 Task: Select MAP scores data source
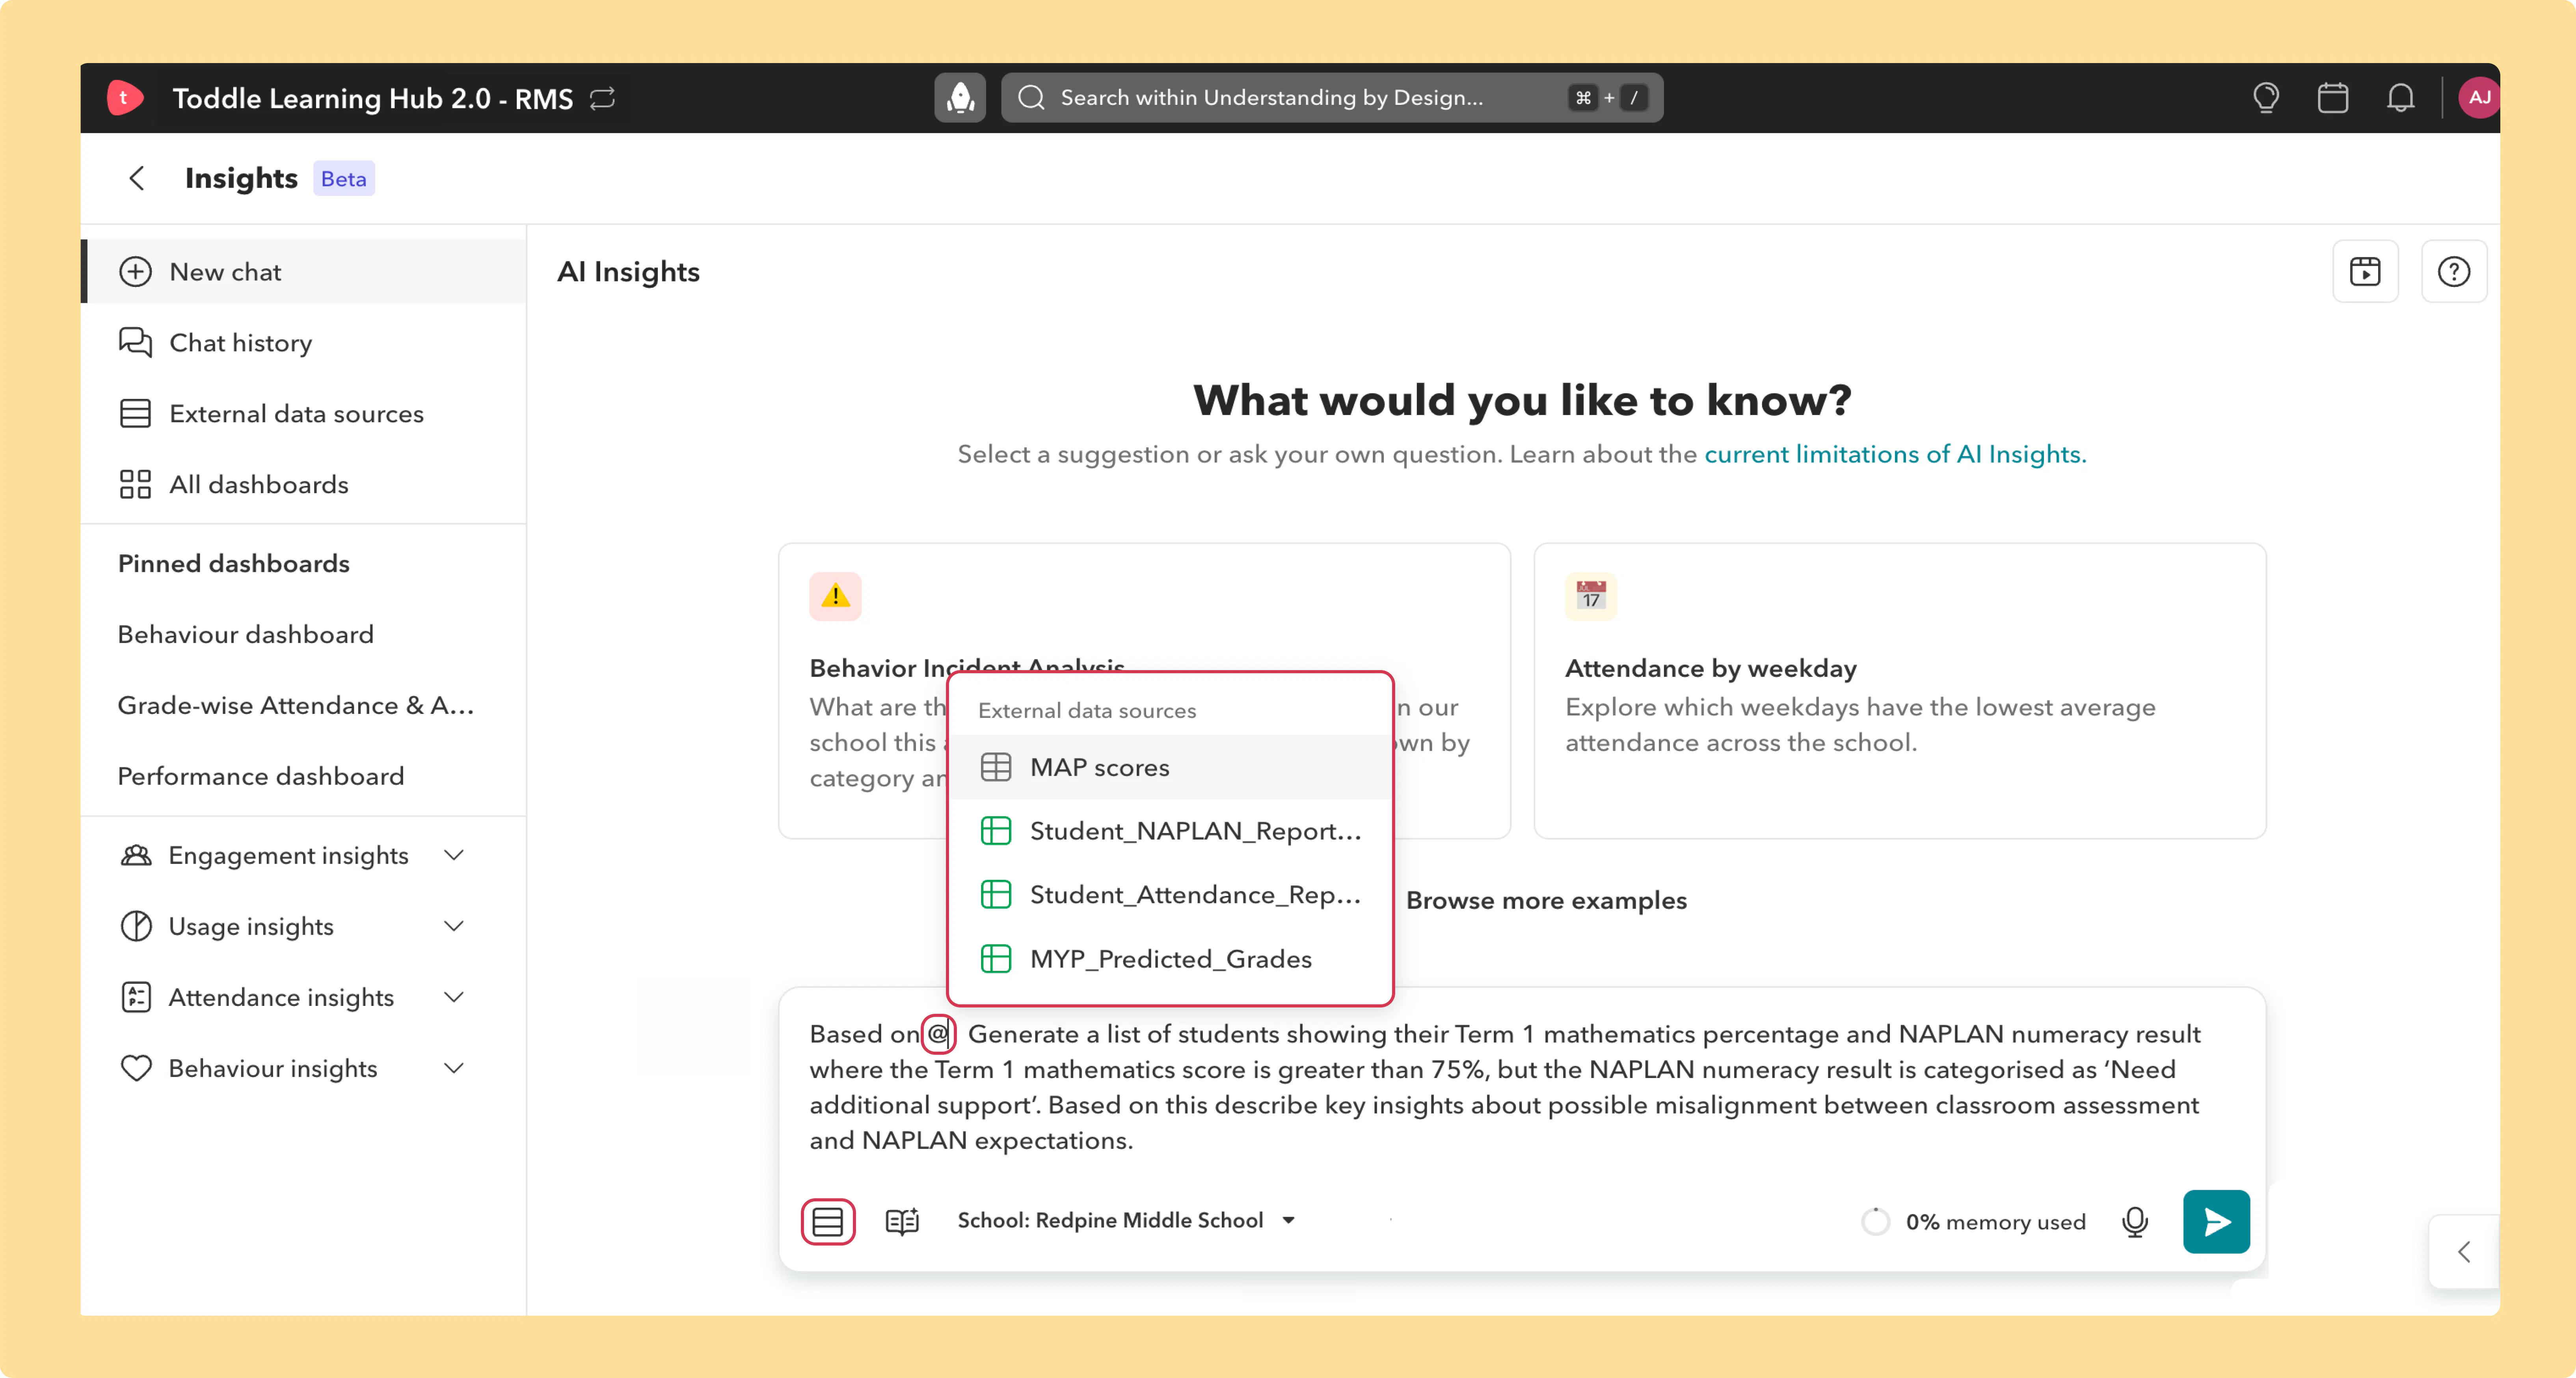pos(1170,767)
